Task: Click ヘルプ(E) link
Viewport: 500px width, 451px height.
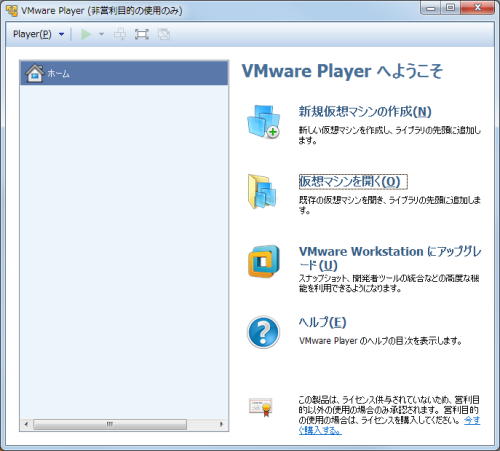Action: point(322,322)
